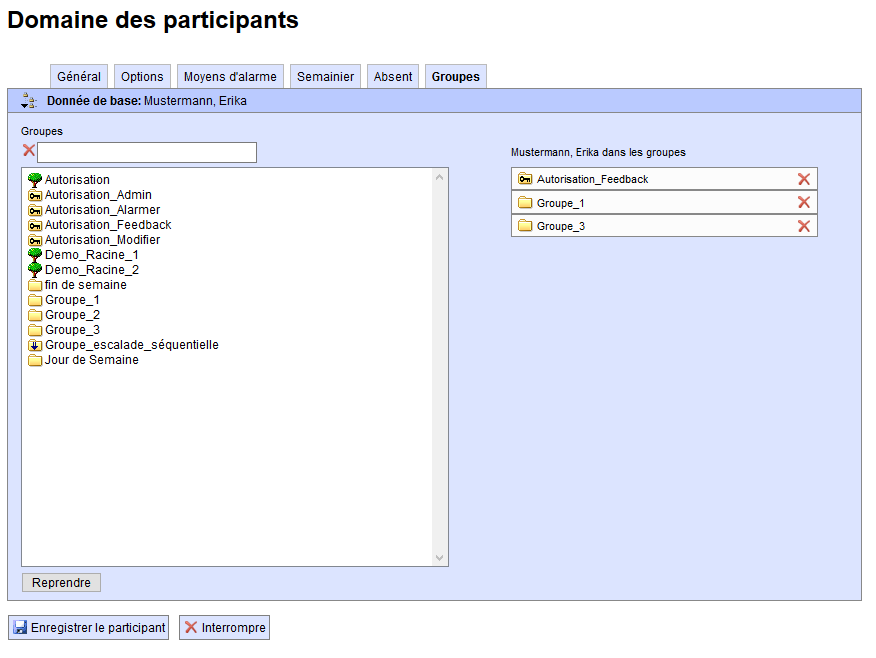Switch to the Général tab
Image resolution: width=876 pixels, height=658 pixels.
79,77
